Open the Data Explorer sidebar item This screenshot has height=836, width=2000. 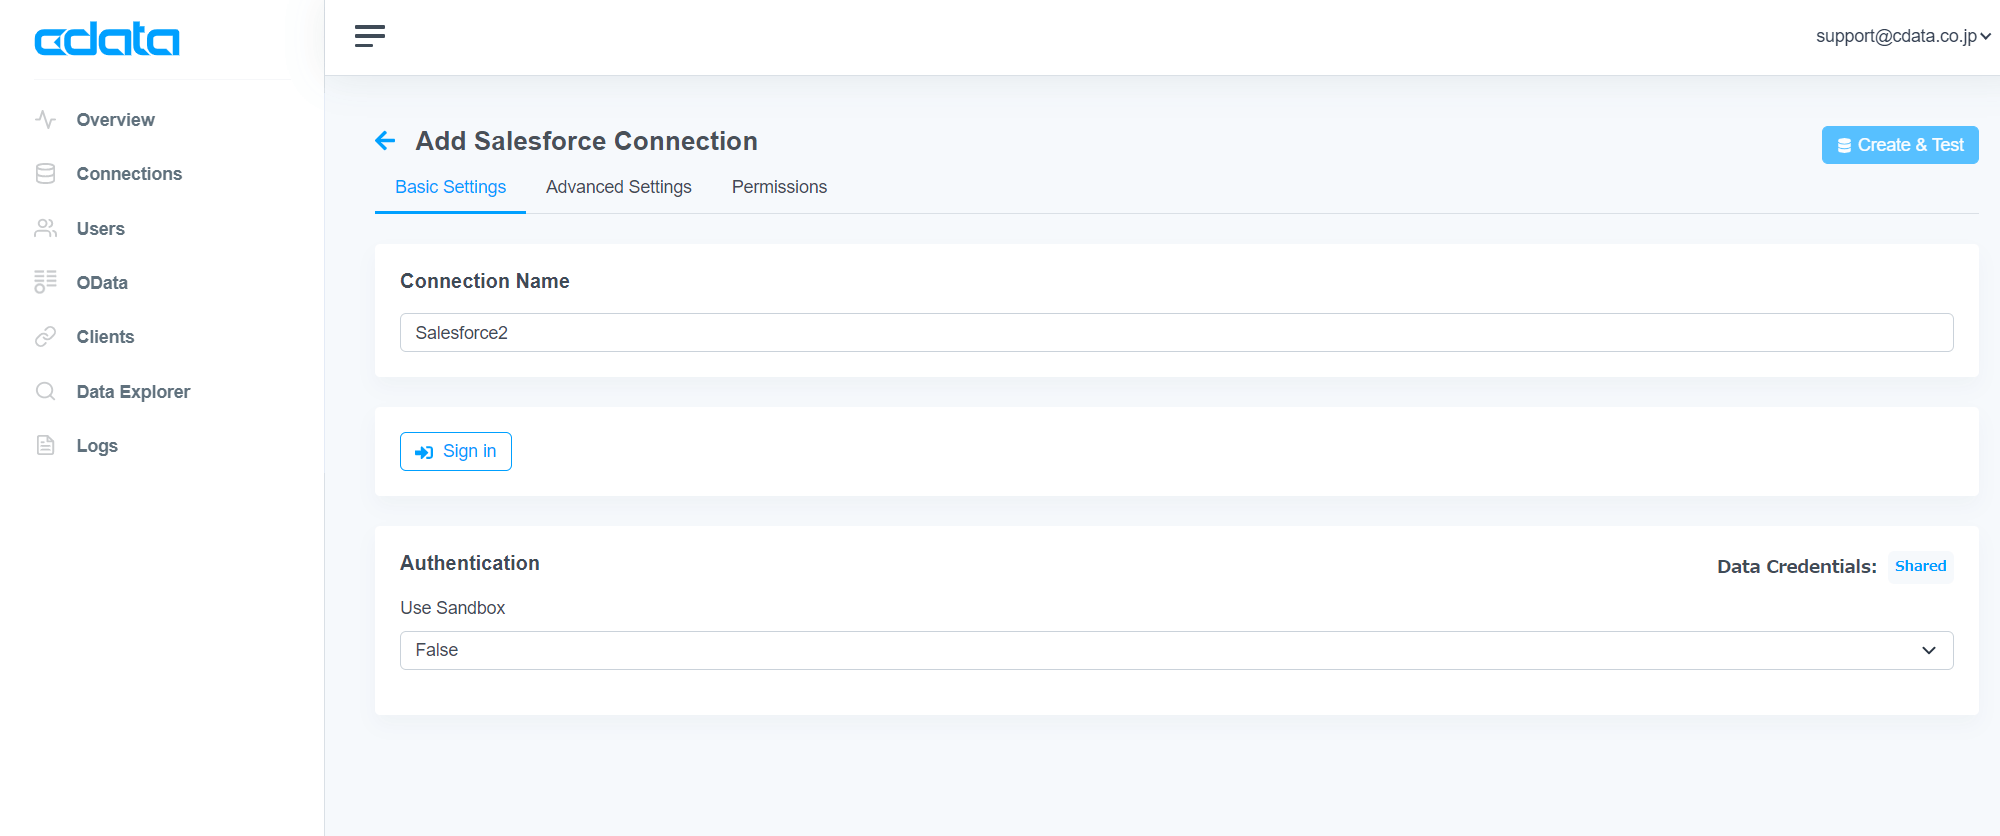133,392
